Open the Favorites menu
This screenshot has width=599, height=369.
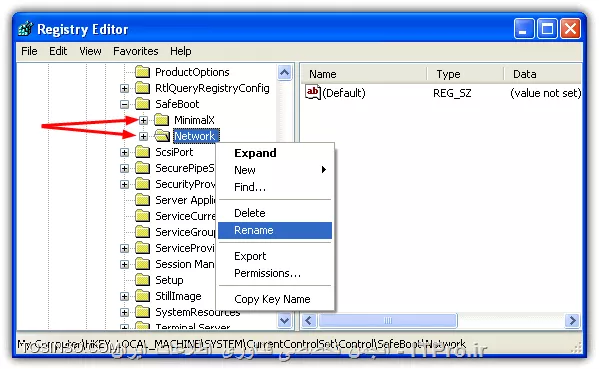pos(136,51)
